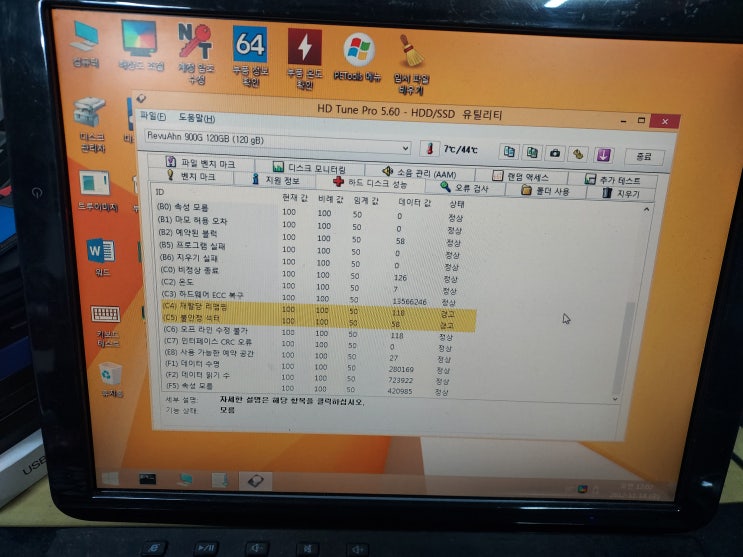This screenshot has width=743, height=557.
Task: Click the command prompt taskbar icon
Action: point(147,479)
